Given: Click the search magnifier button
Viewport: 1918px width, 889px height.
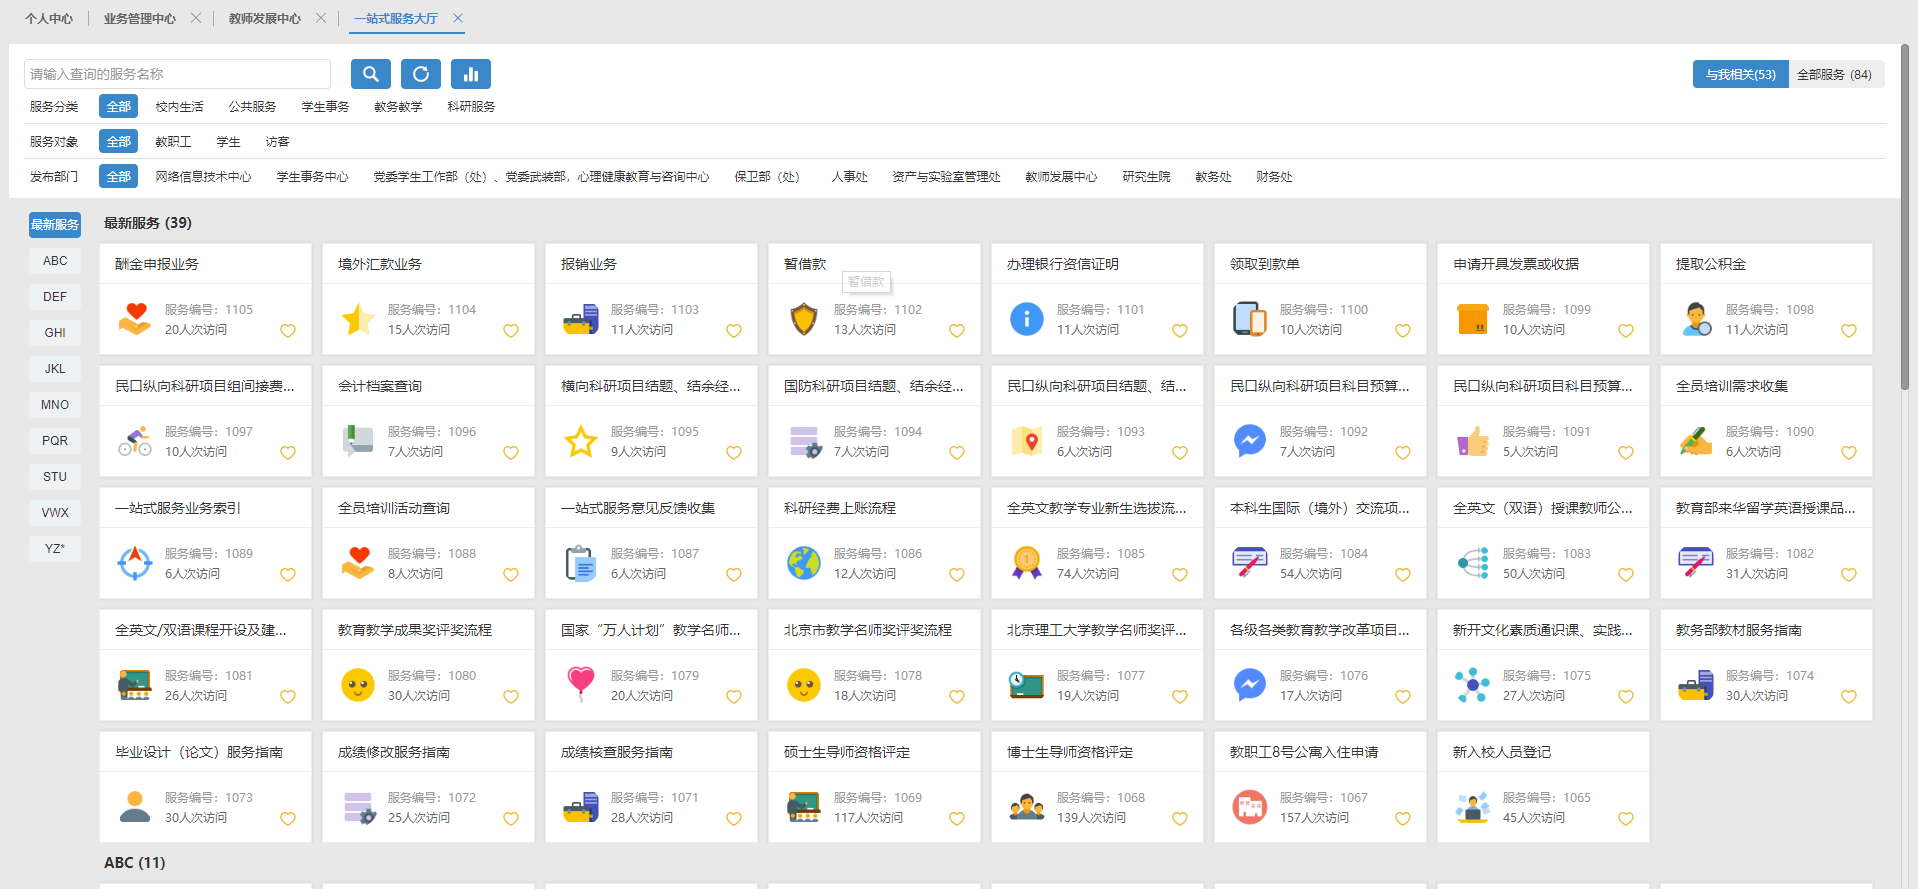Looking at the screenshot, I should coord(370,74).
